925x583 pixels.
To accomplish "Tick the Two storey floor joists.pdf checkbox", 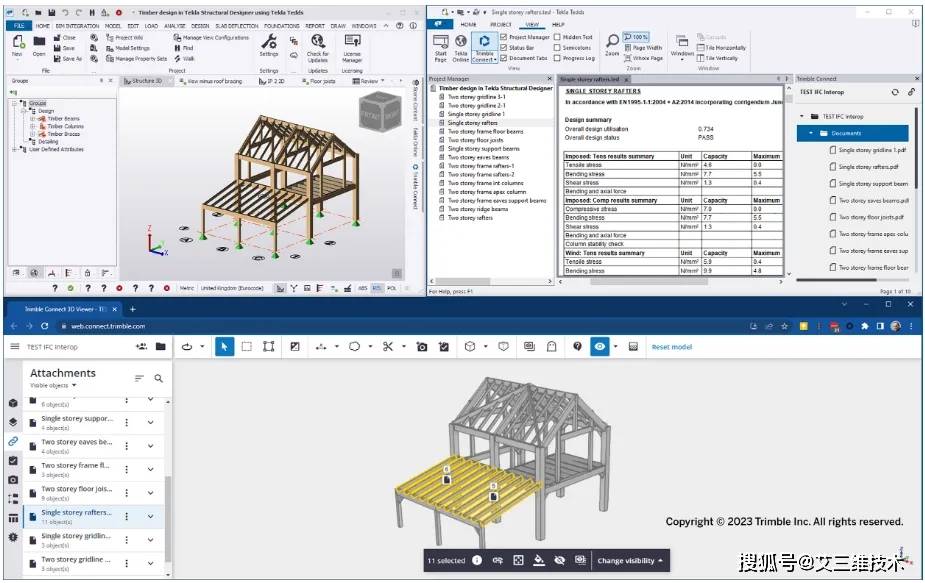I will [x=832, y=217].
